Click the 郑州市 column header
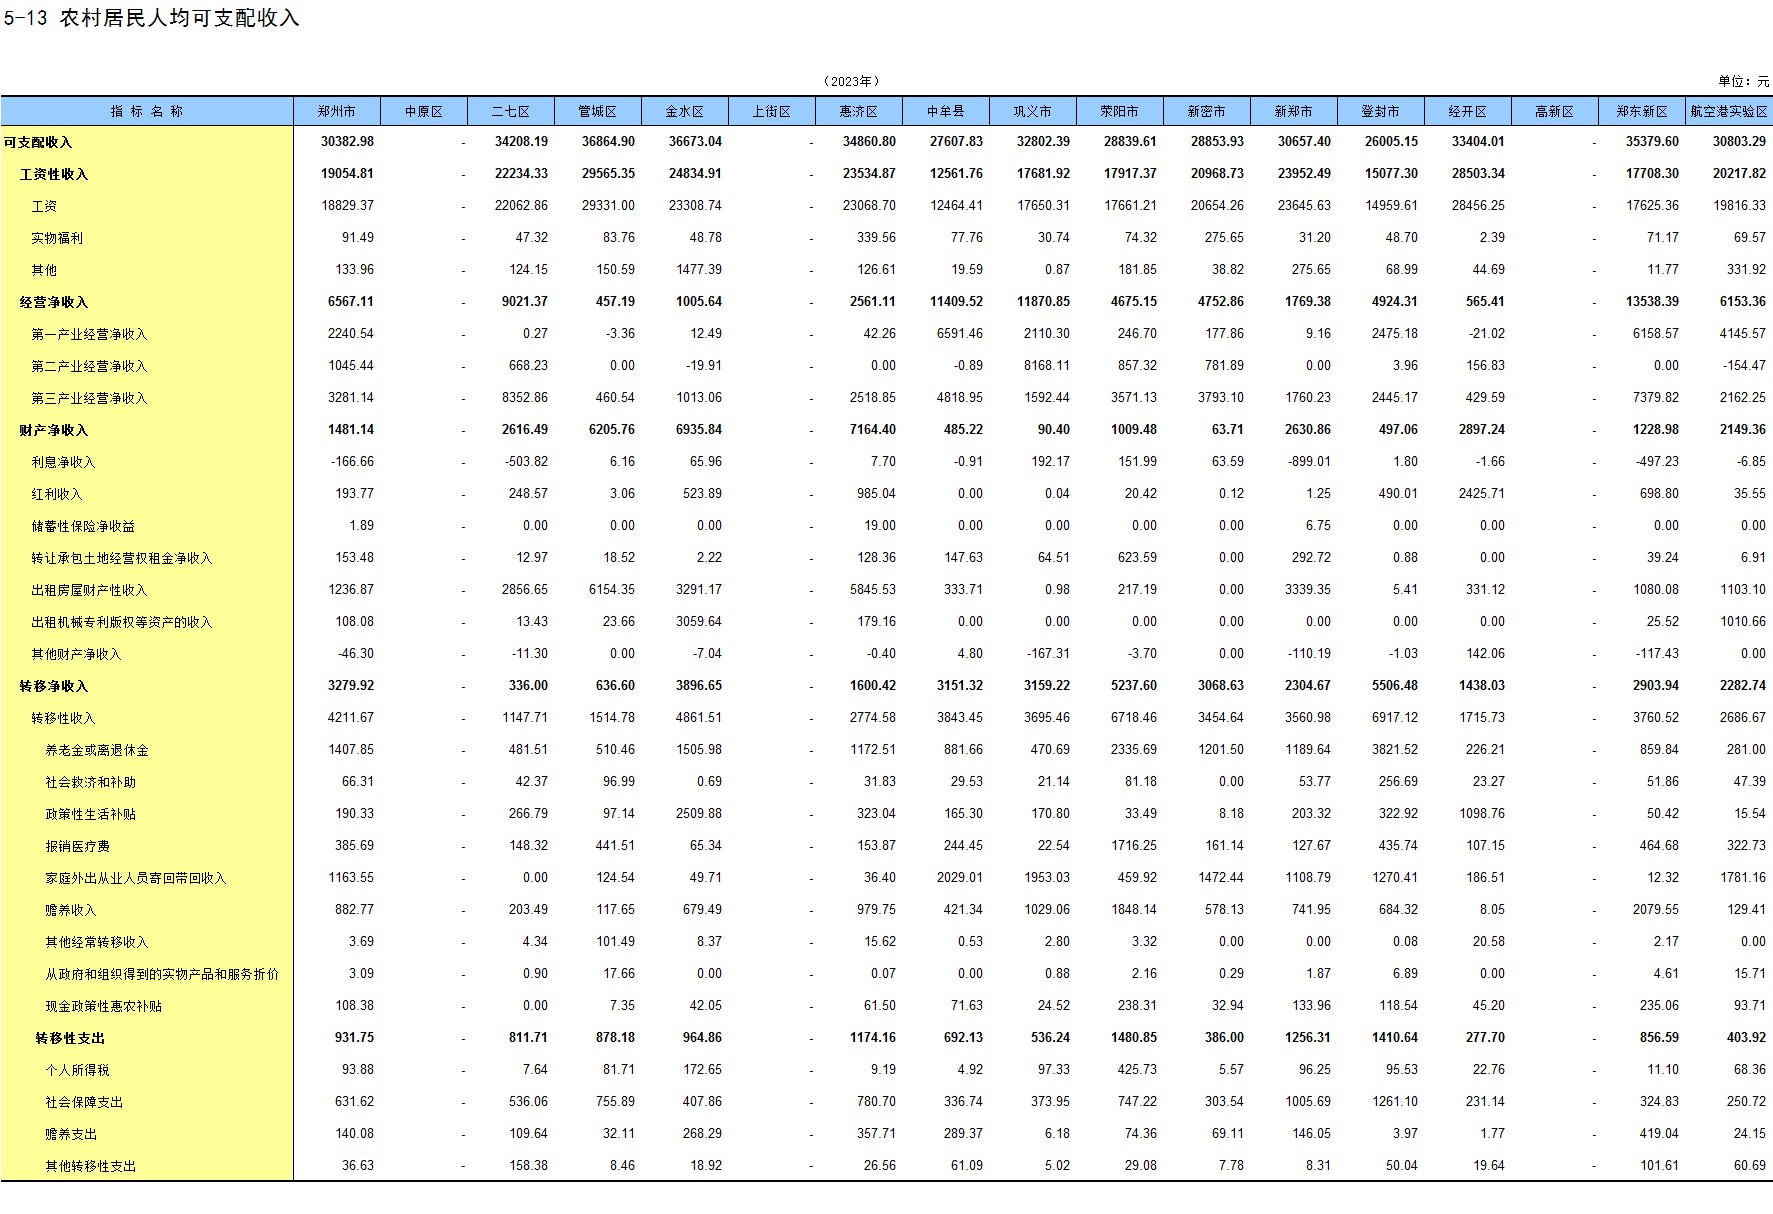Screen dimensions: 1773x1214 [x=336, y=111]
